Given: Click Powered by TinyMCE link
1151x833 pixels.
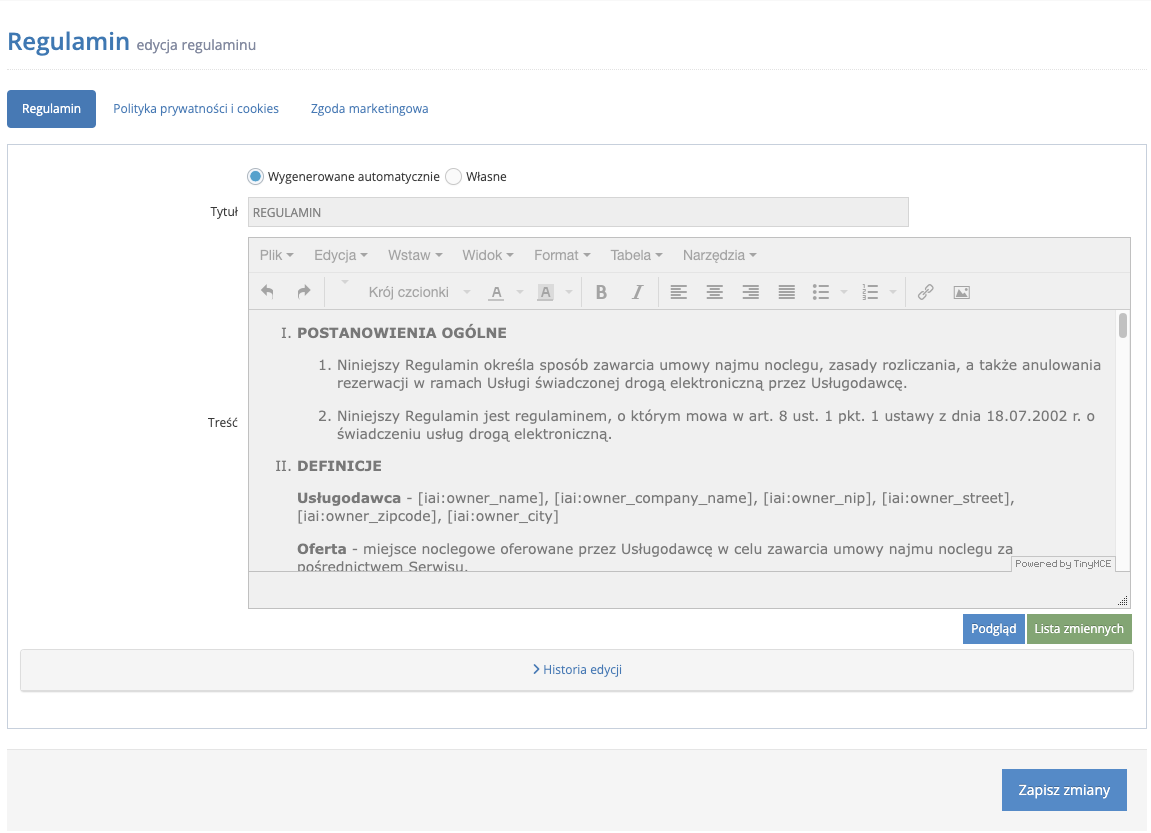Looking at the screenshot, I should [x=1063, y=564].
